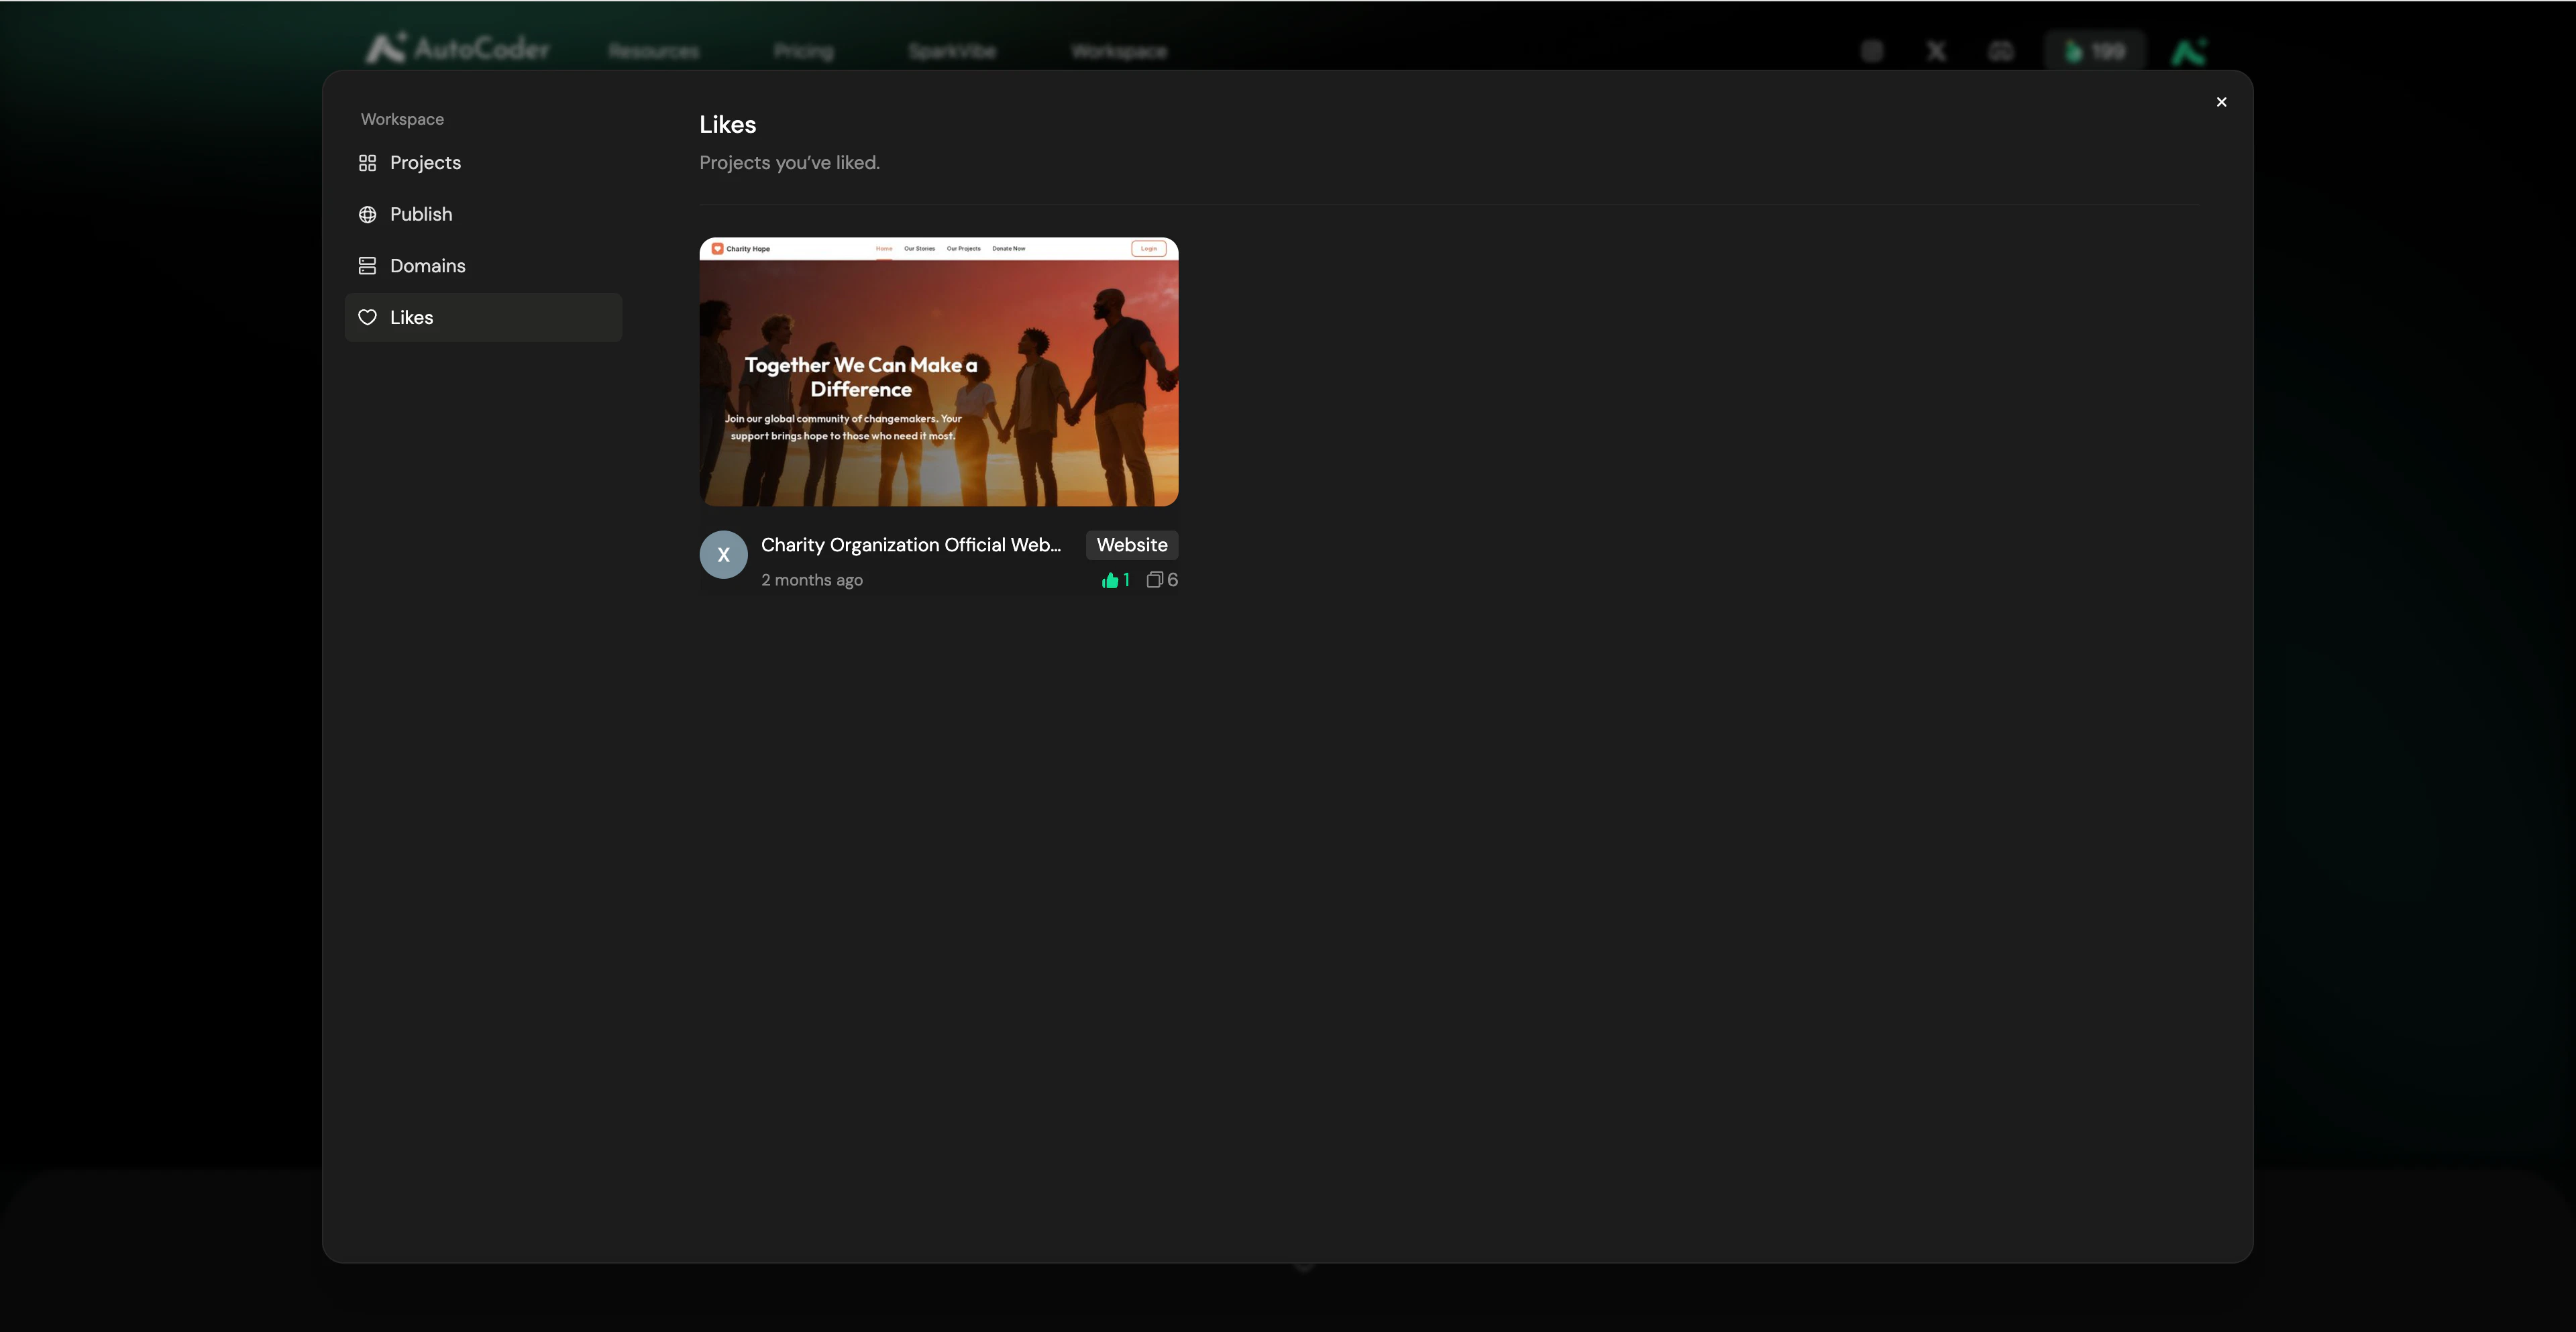Open the Projects section in the sidebar
The width and height of the screenshot is (2576, 1332).
425,163
